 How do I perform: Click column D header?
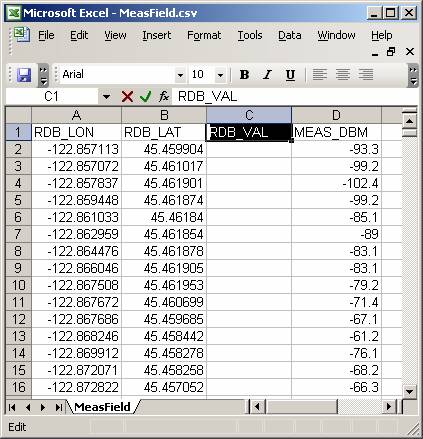tap(336, 115)
